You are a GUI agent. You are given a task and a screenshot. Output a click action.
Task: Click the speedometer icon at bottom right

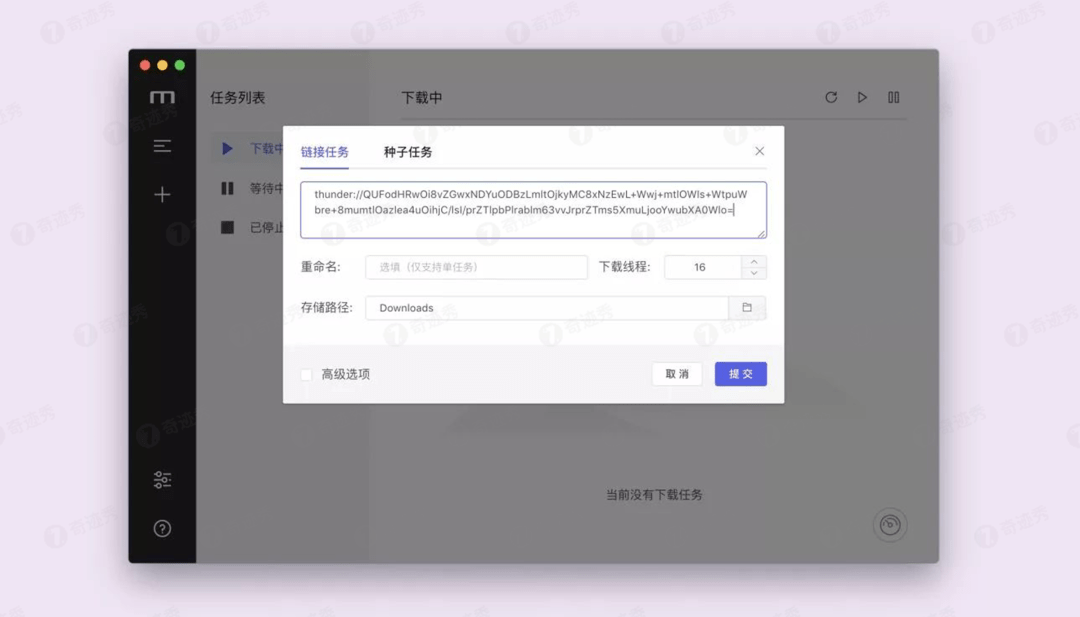click(890, 525)
